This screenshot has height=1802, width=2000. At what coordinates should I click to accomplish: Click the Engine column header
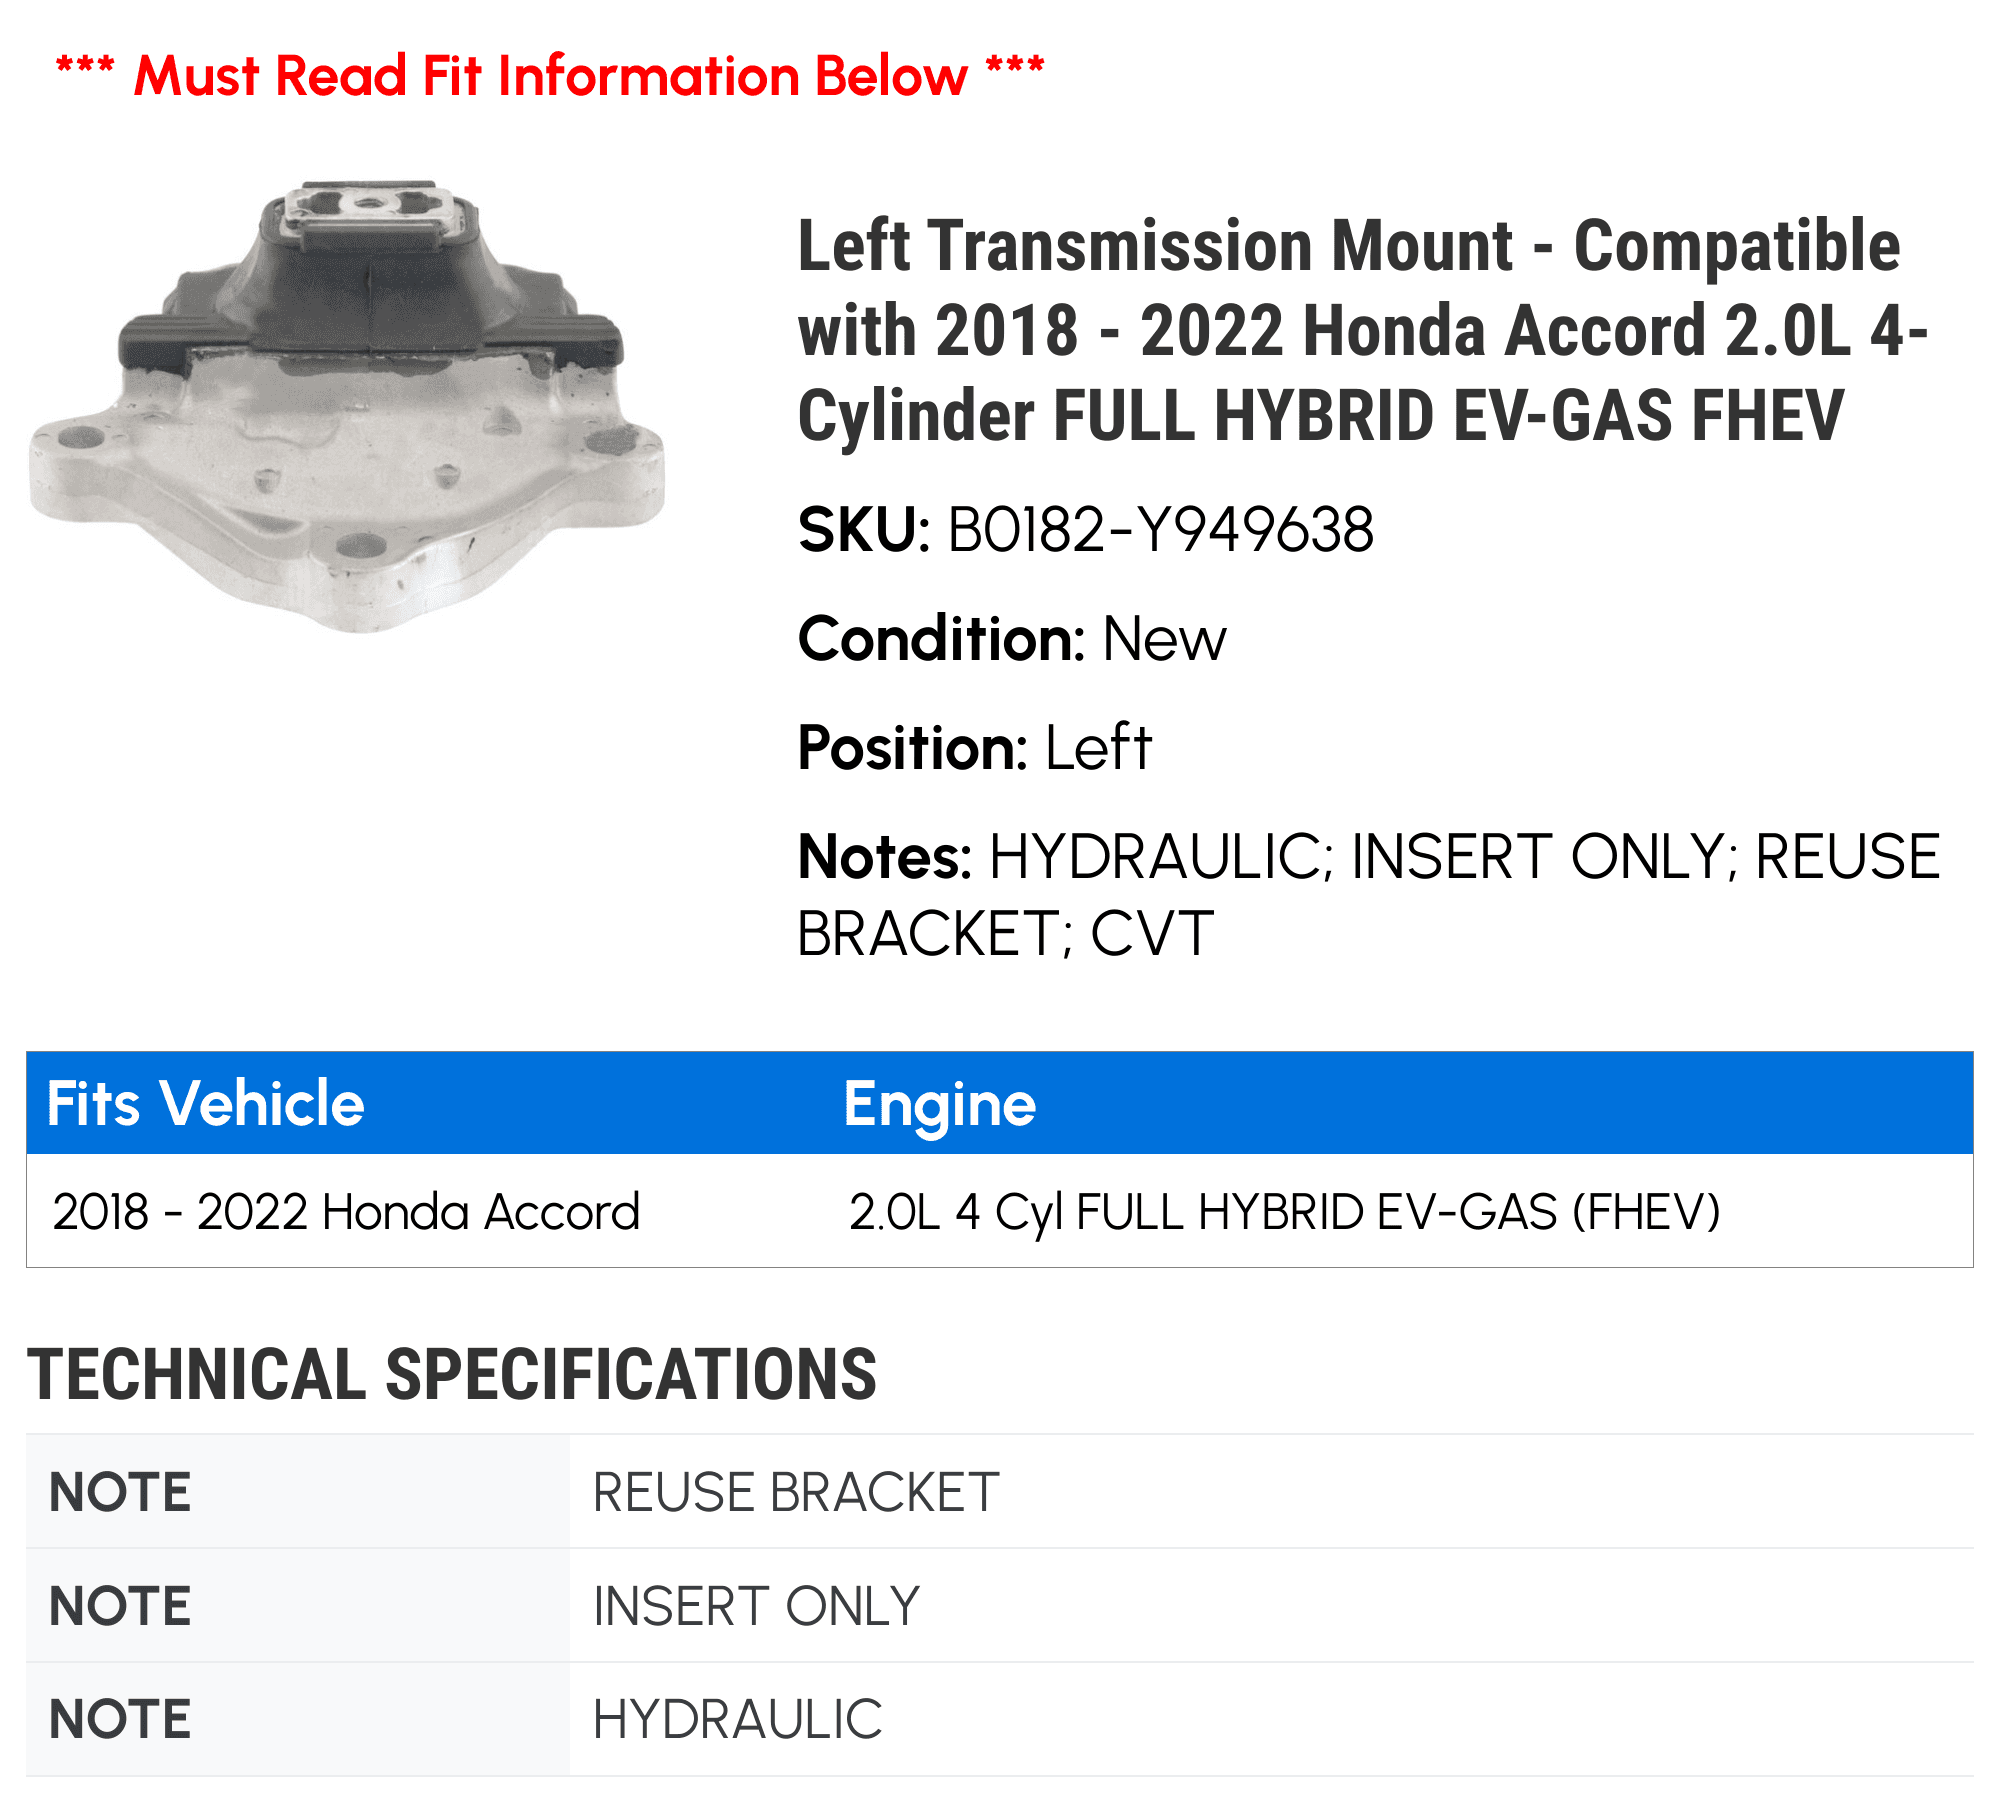[x=940, y=1104]
